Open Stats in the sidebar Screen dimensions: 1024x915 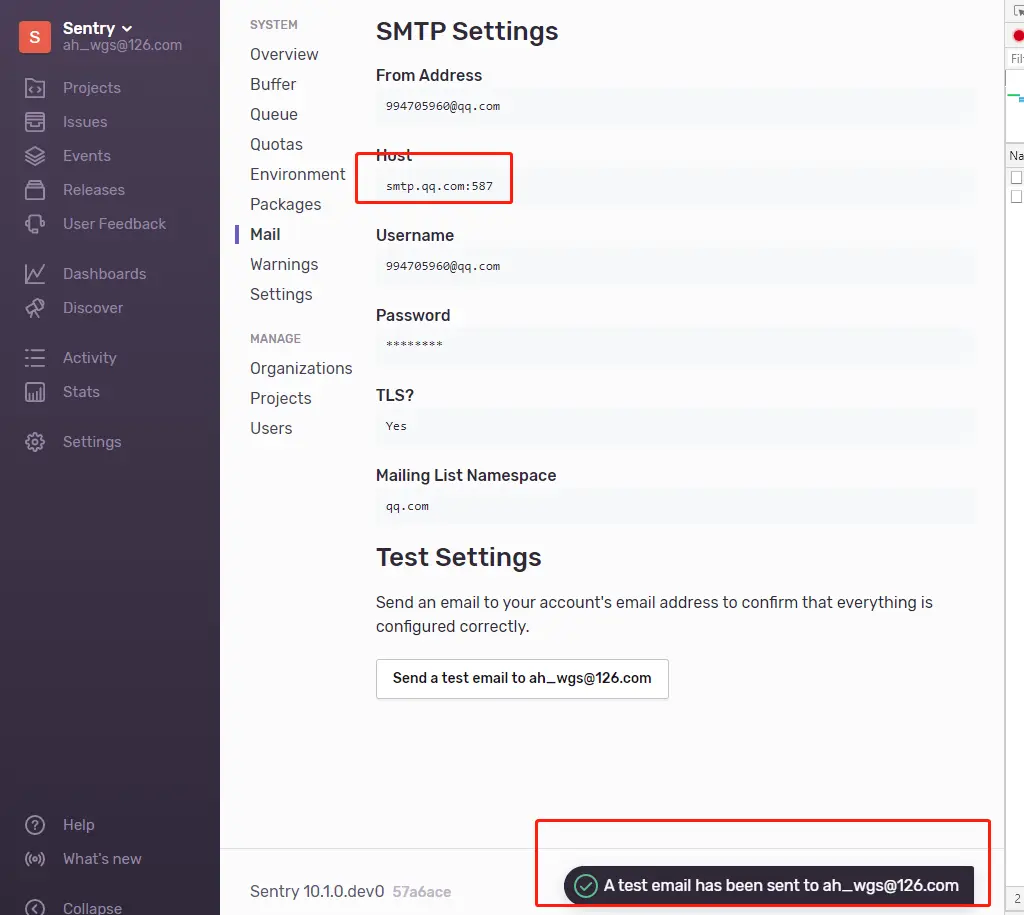point(81,392)
